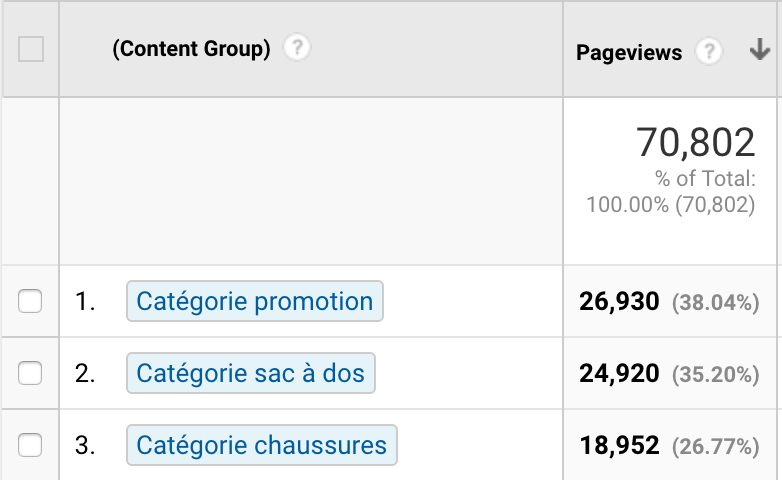
Task: Click the % of Total summary text
Action: click(705, 179)
